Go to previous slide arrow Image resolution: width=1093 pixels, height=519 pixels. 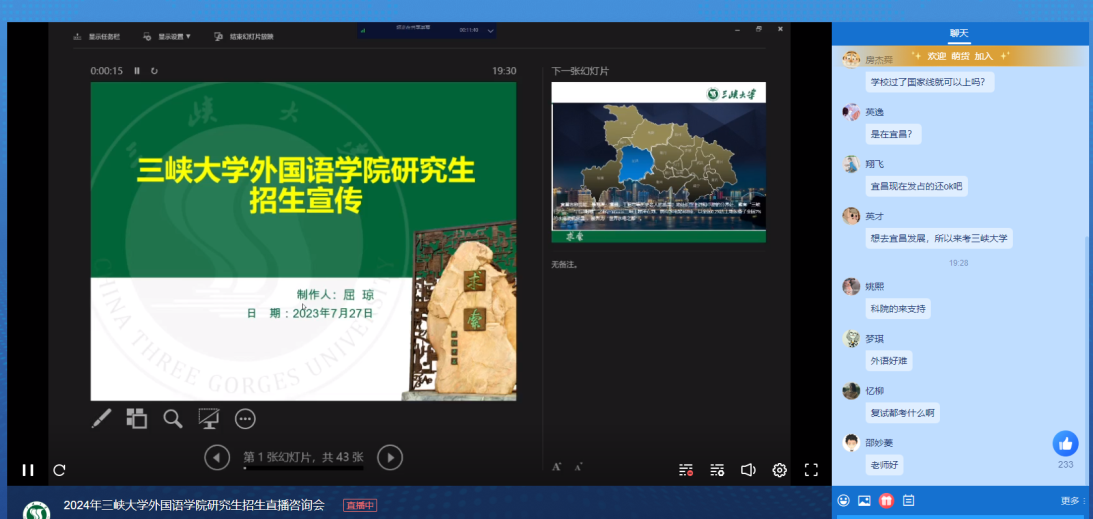click(217, 458)
